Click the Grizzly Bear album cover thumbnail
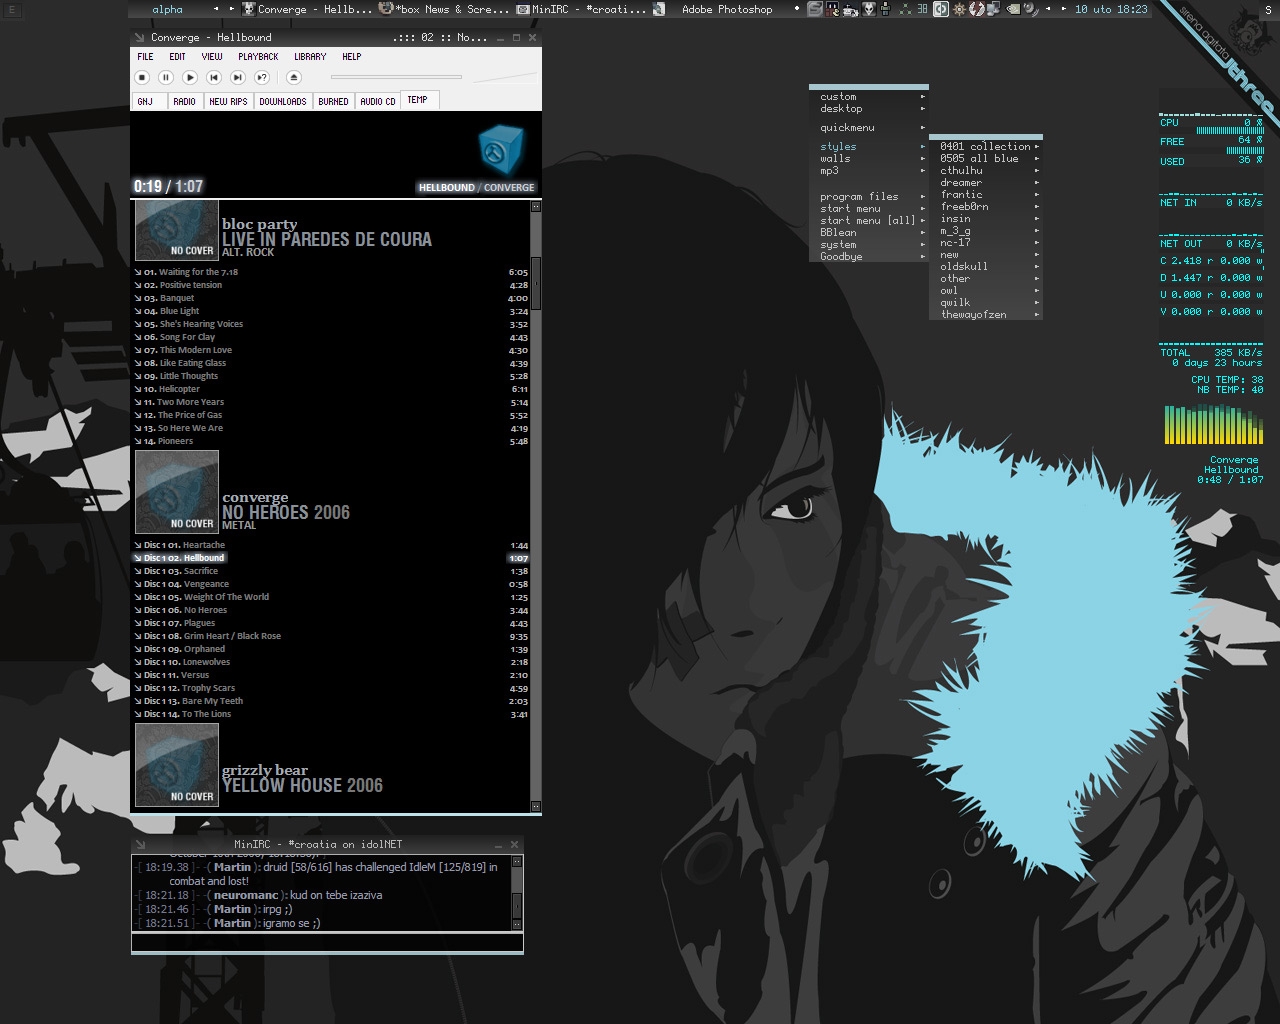The height and width of the screenshot is (1024, 1280). [x=177, y=765]
